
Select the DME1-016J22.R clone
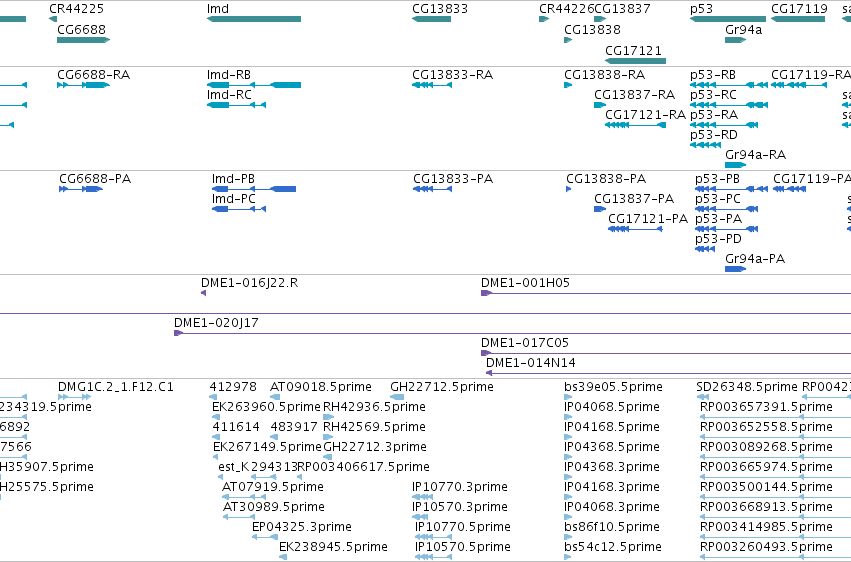coord(203,293)
